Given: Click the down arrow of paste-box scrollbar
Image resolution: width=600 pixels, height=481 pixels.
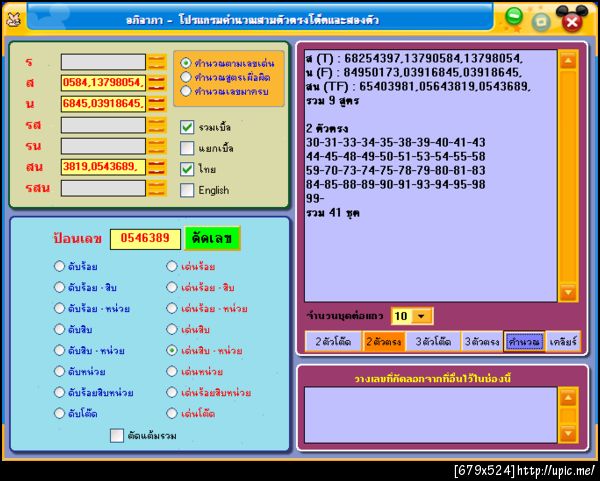Looking at the screenshot, I should (x=568, y=433).
